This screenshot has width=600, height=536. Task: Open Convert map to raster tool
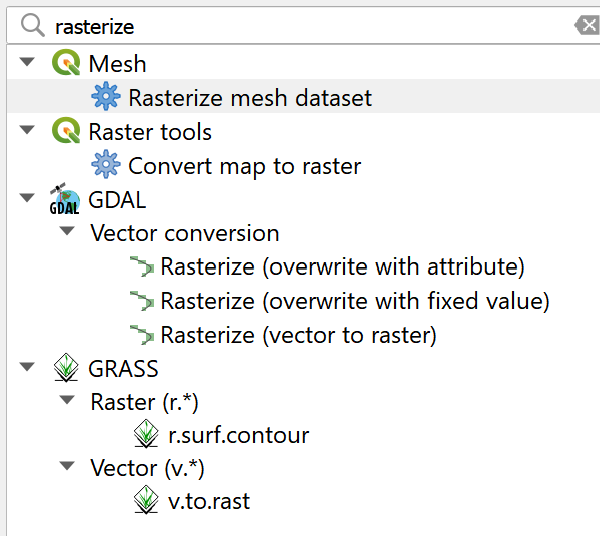[244, 166]
